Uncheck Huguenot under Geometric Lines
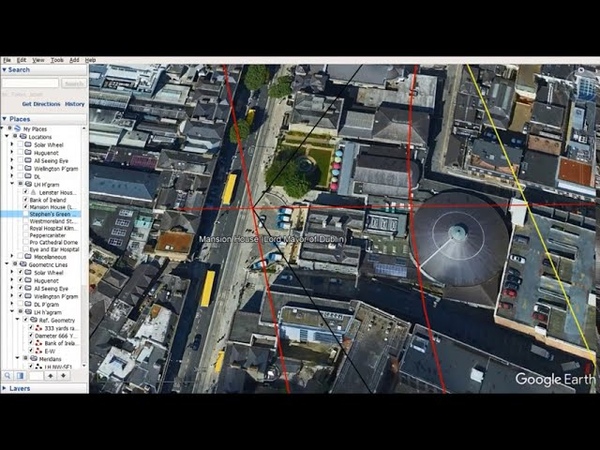 click(20, 280)
